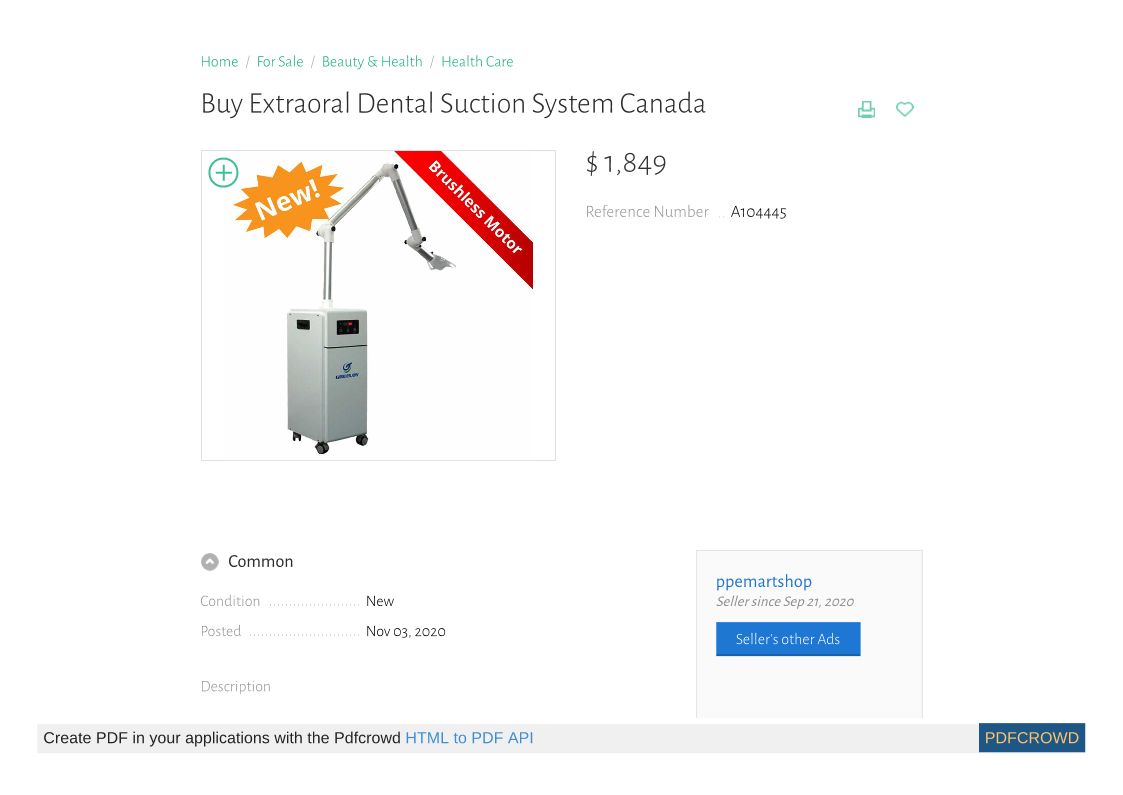Click Seller's other Ads button
This screenshot has width=1123, height=795.
[x=788, y=639]
